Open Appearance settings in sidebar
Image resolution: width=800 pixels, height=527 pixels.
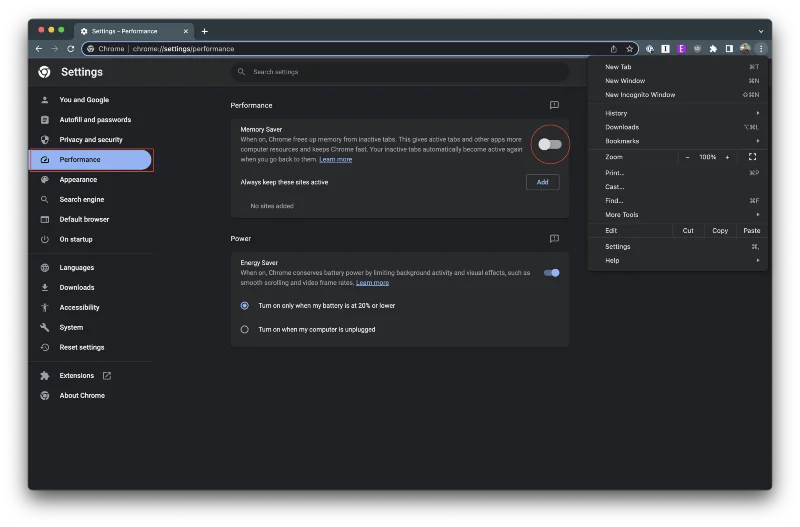point(78,180)
